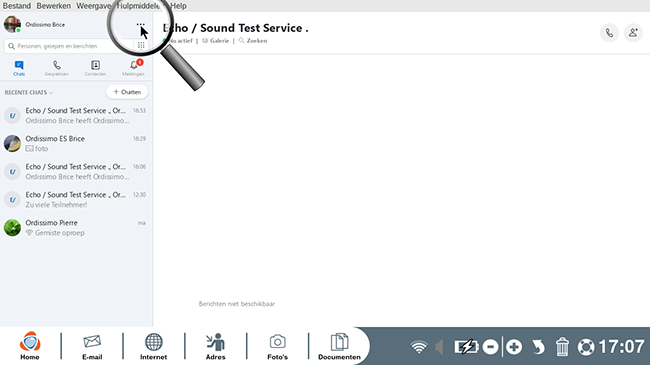The height and width of the screenshot is (365, 650).
Task: Switch to the Gesprekken calls tab
Action: [56, 68]
